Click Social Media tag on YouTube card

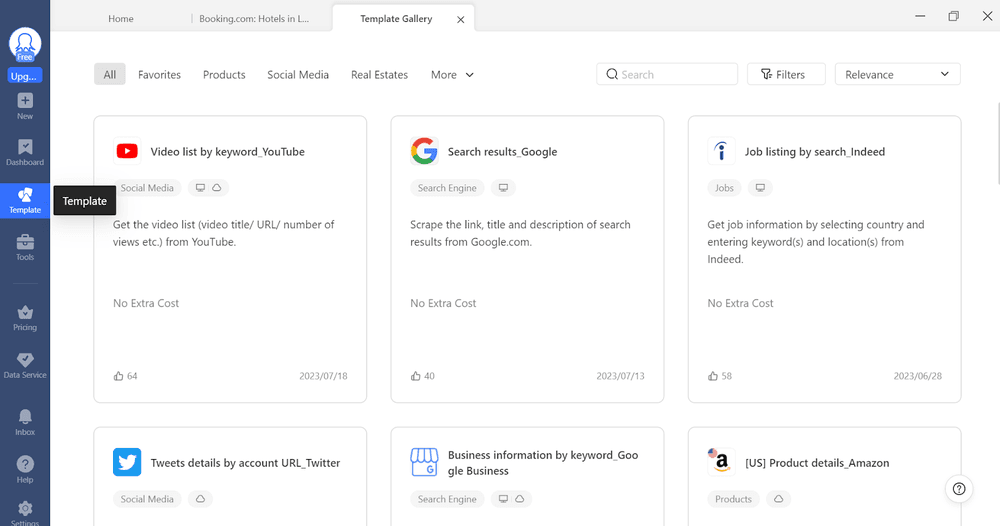[147, 188]
